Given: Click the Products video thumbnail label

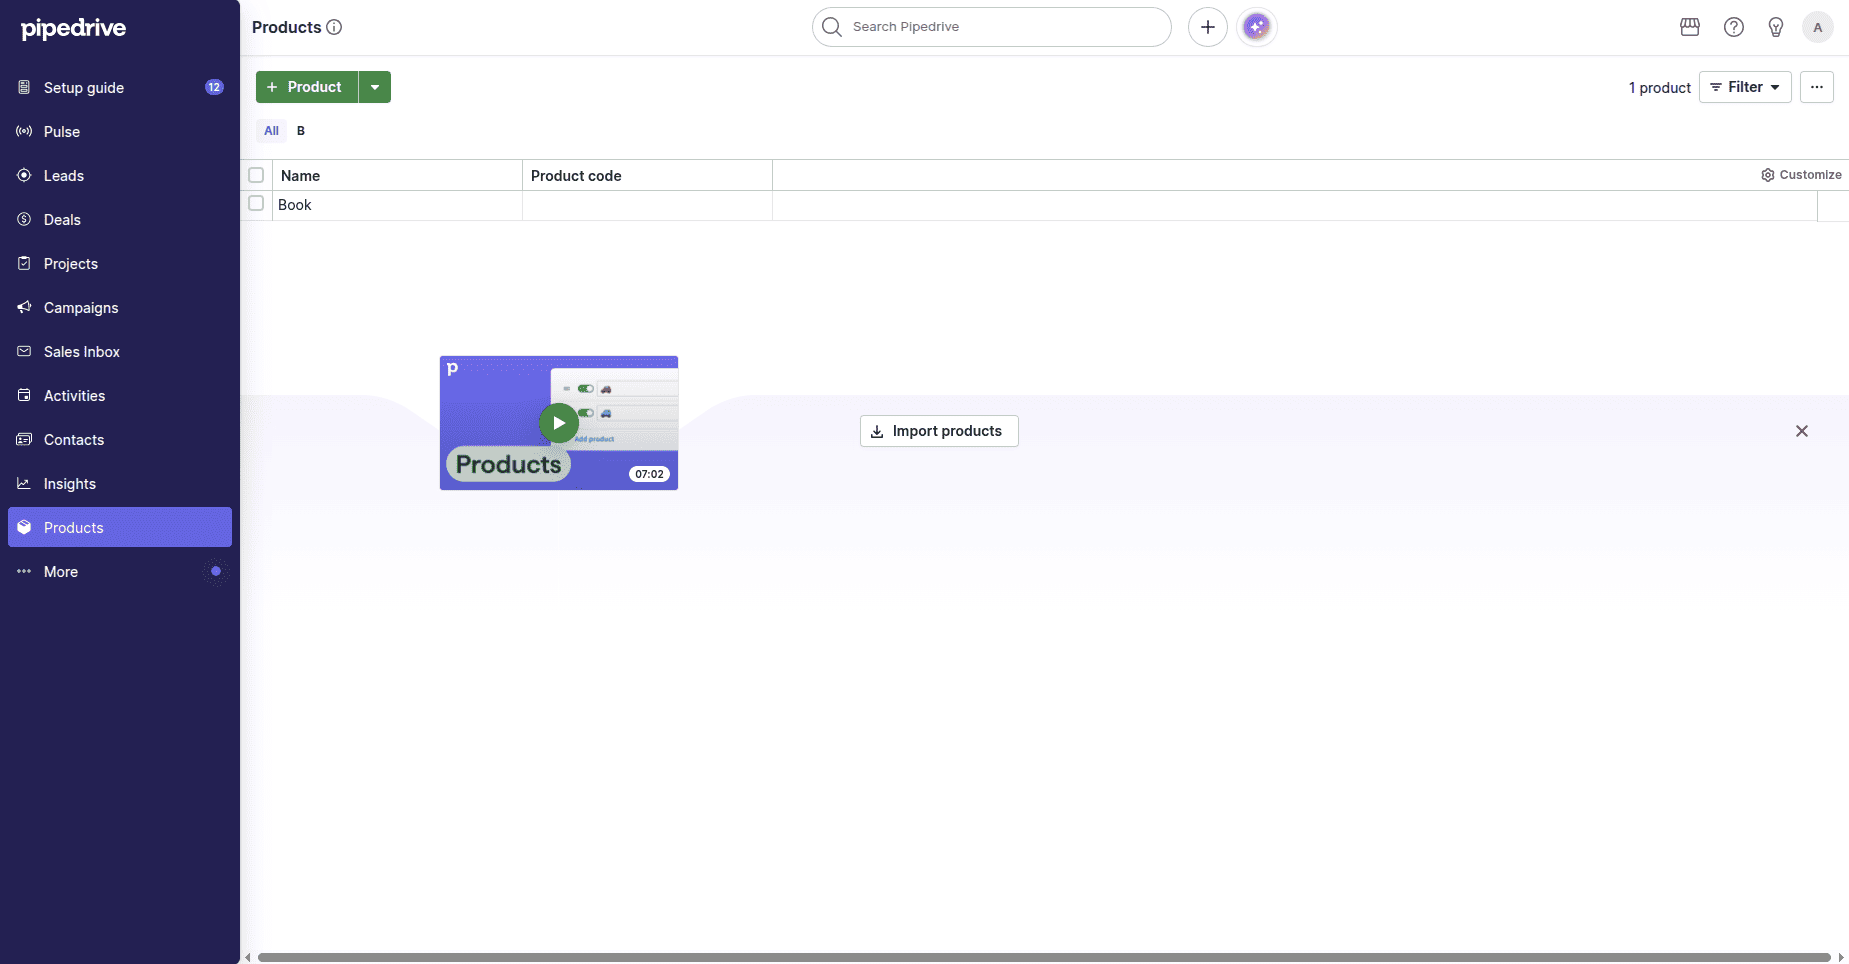Looking at the screenshot, I should (508, 464).
